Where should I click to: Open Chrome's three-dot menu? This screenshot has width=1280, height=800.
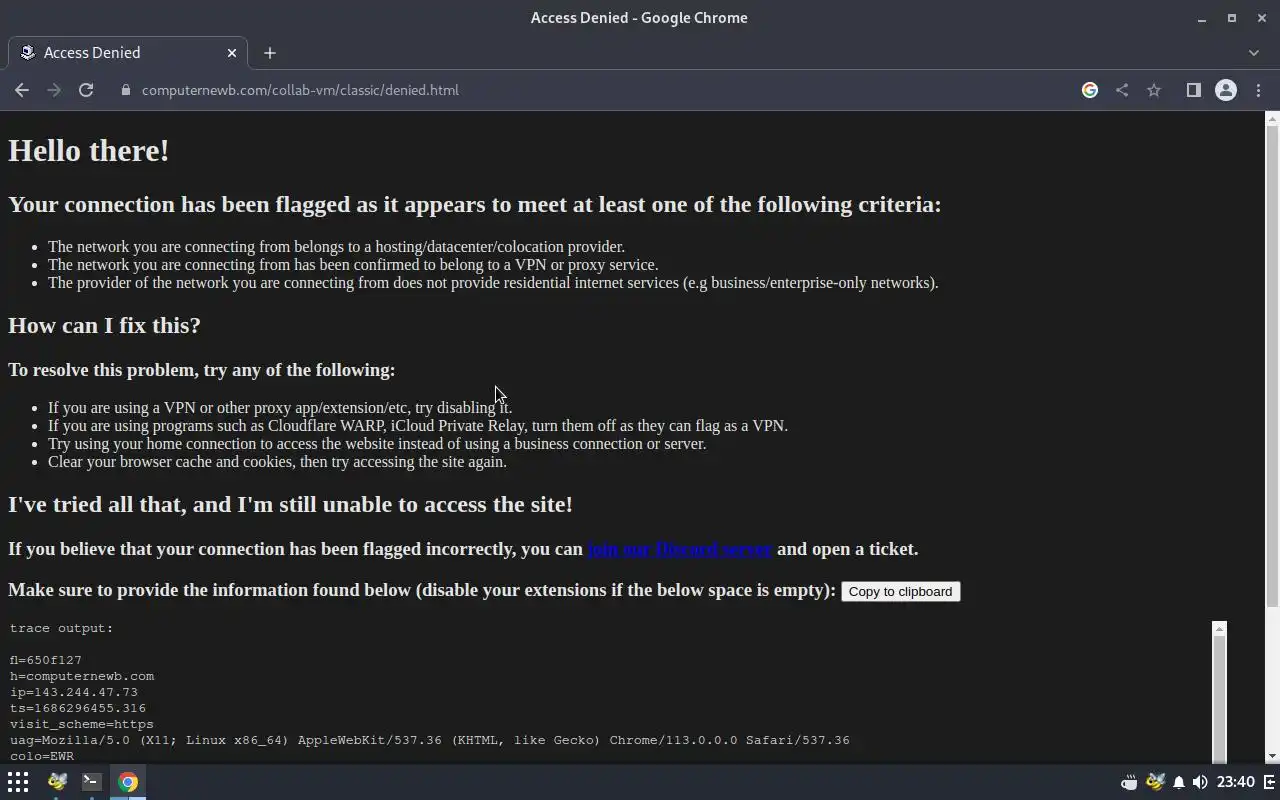(x=1258, y=90)
